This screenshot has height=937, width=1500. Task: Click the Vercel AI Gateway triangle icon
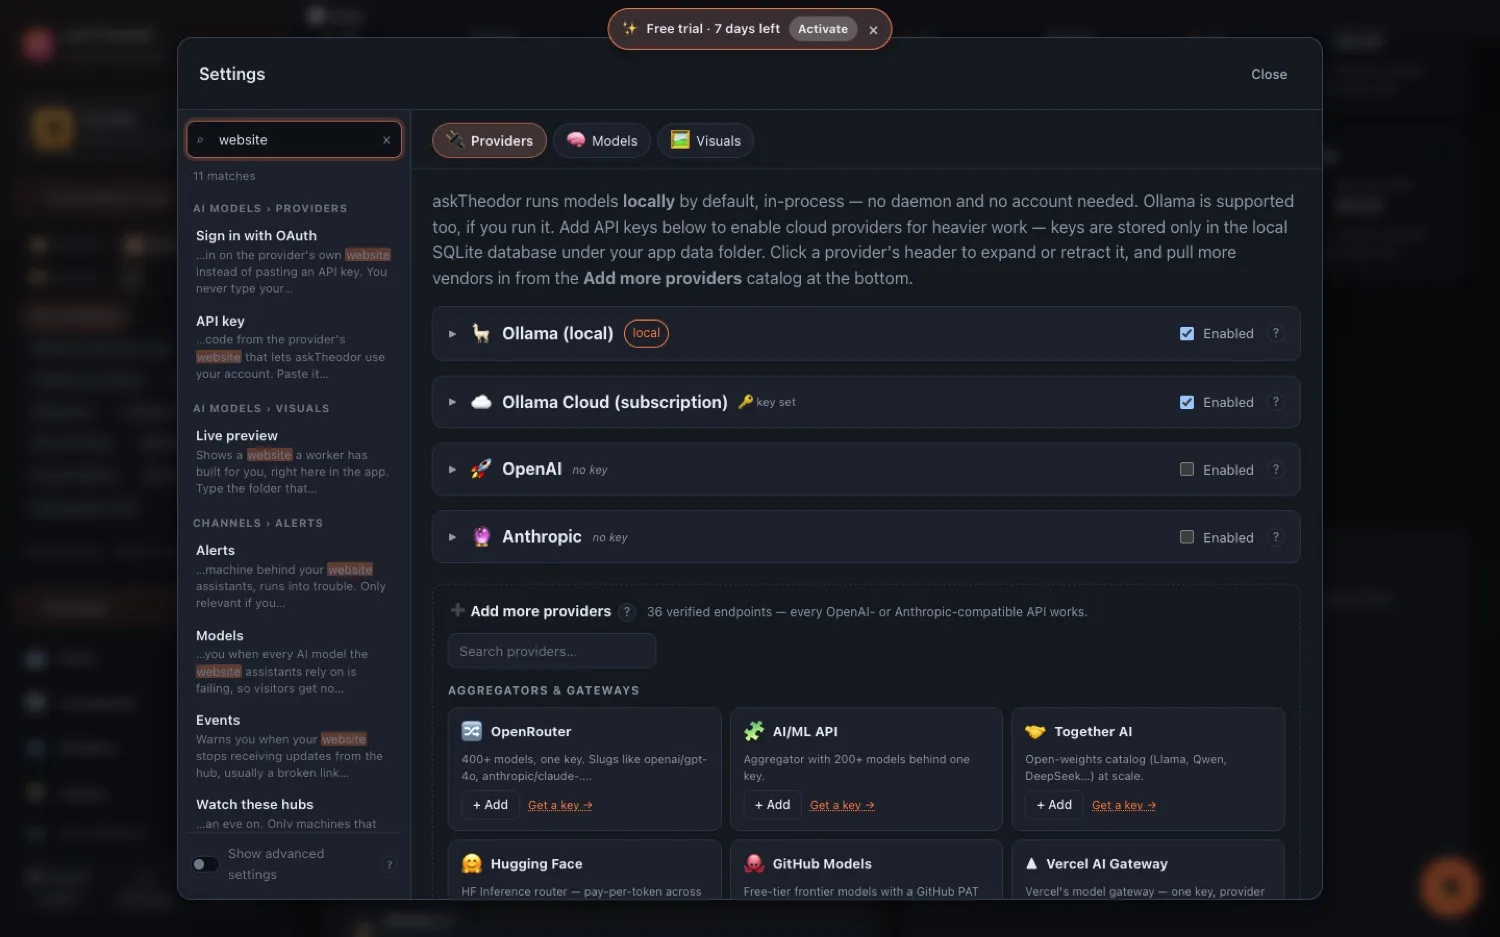click(x=1032, y=863)
